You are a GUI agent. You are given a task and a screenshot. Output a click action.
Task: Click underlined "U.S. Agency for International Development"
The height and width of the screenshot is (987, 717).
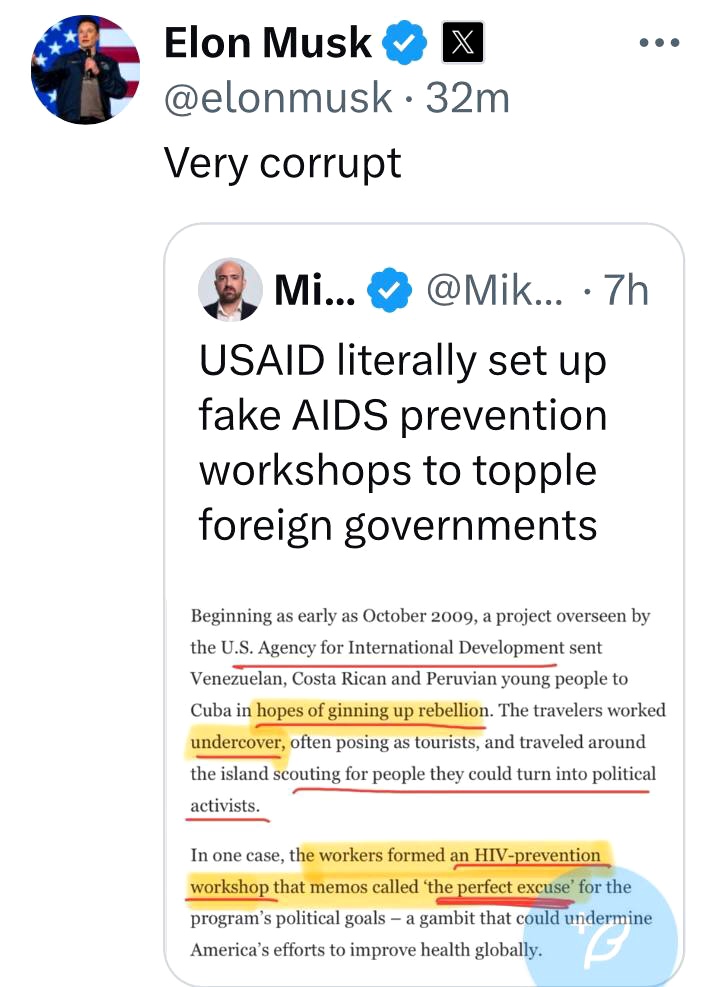click(x=392, y=647)
